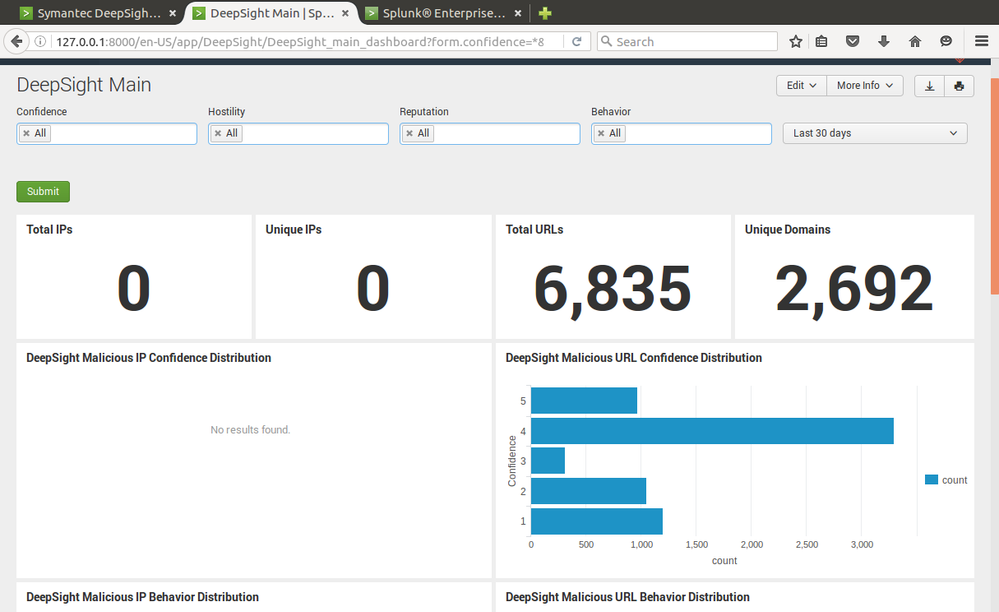Select the DeepSight Main browser tab
Screen dimensions: 999x612
tap(271, 13)
